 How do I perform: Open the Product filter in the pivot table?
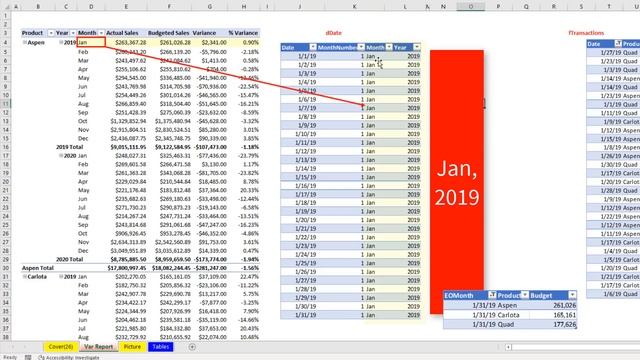[51, 33]
